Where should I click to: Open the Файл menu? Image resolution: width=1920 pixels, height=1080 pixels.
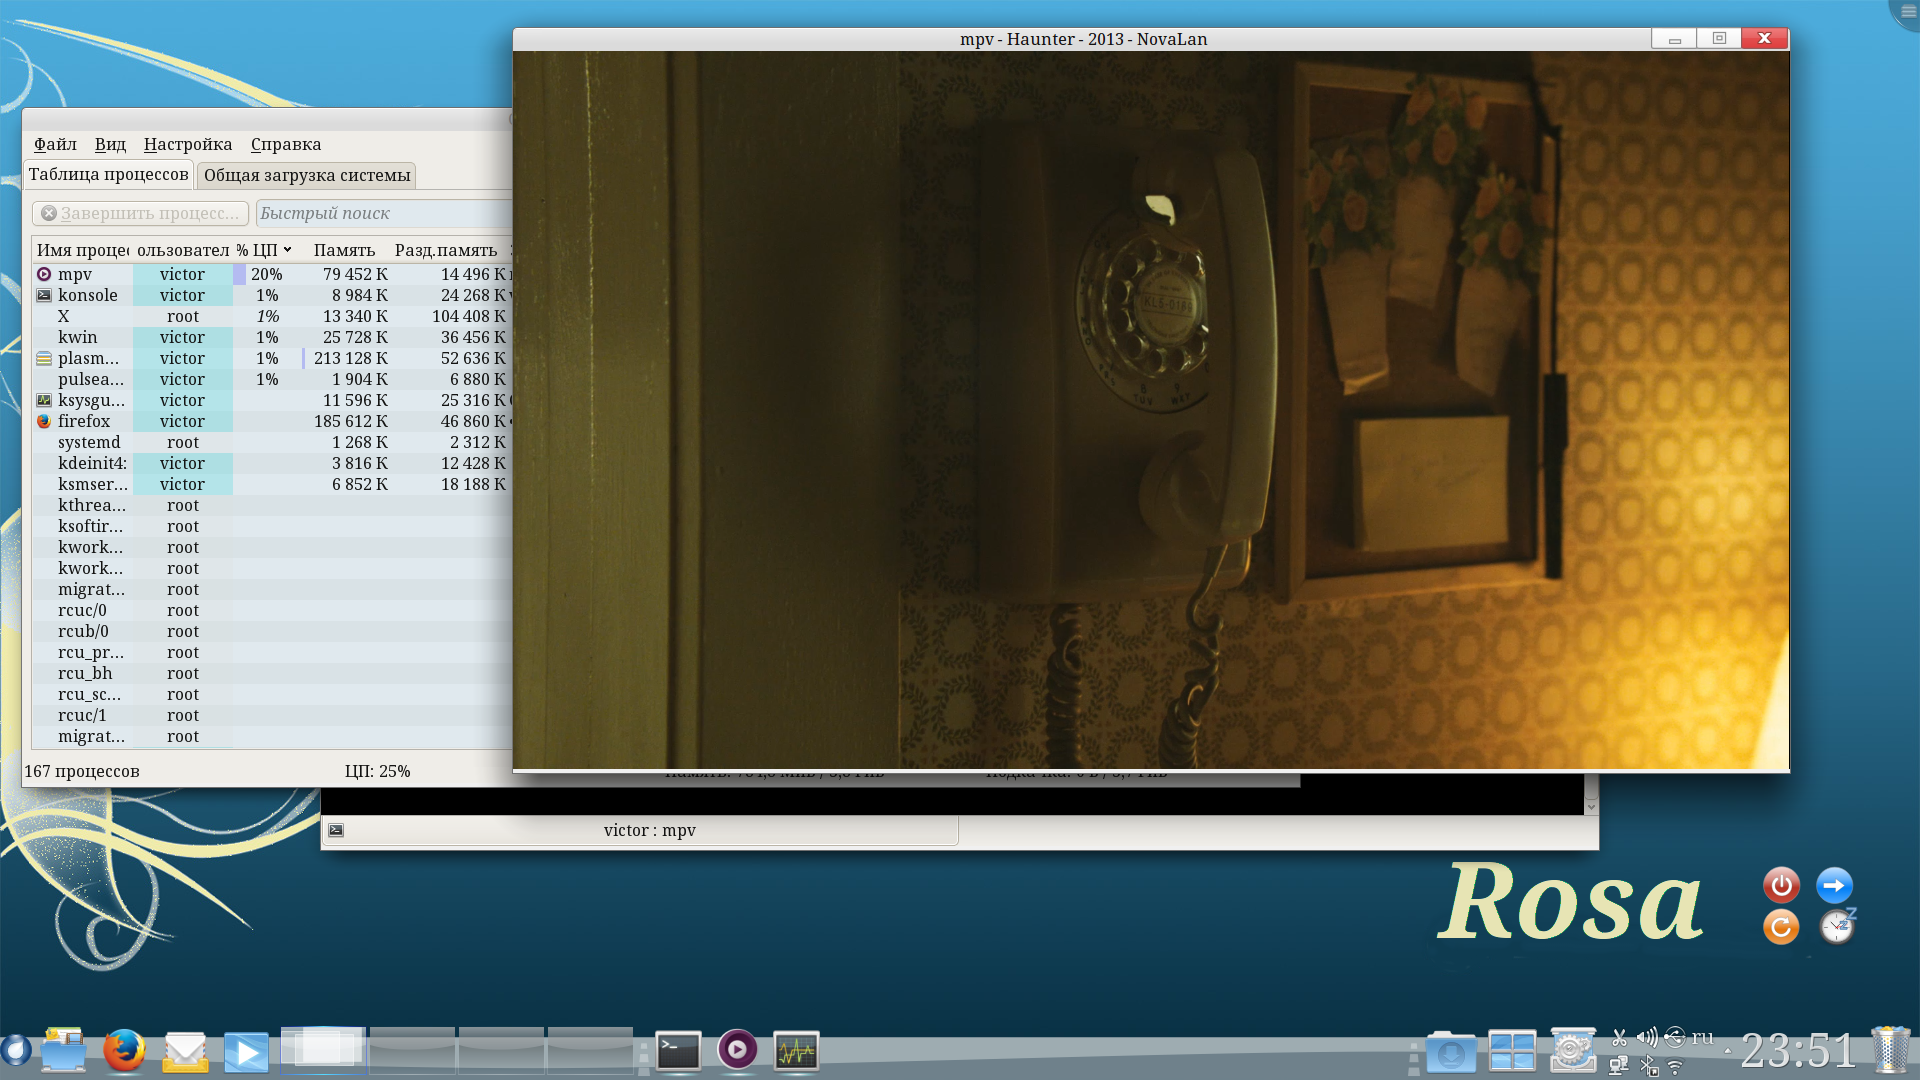[x=55, y=144]
